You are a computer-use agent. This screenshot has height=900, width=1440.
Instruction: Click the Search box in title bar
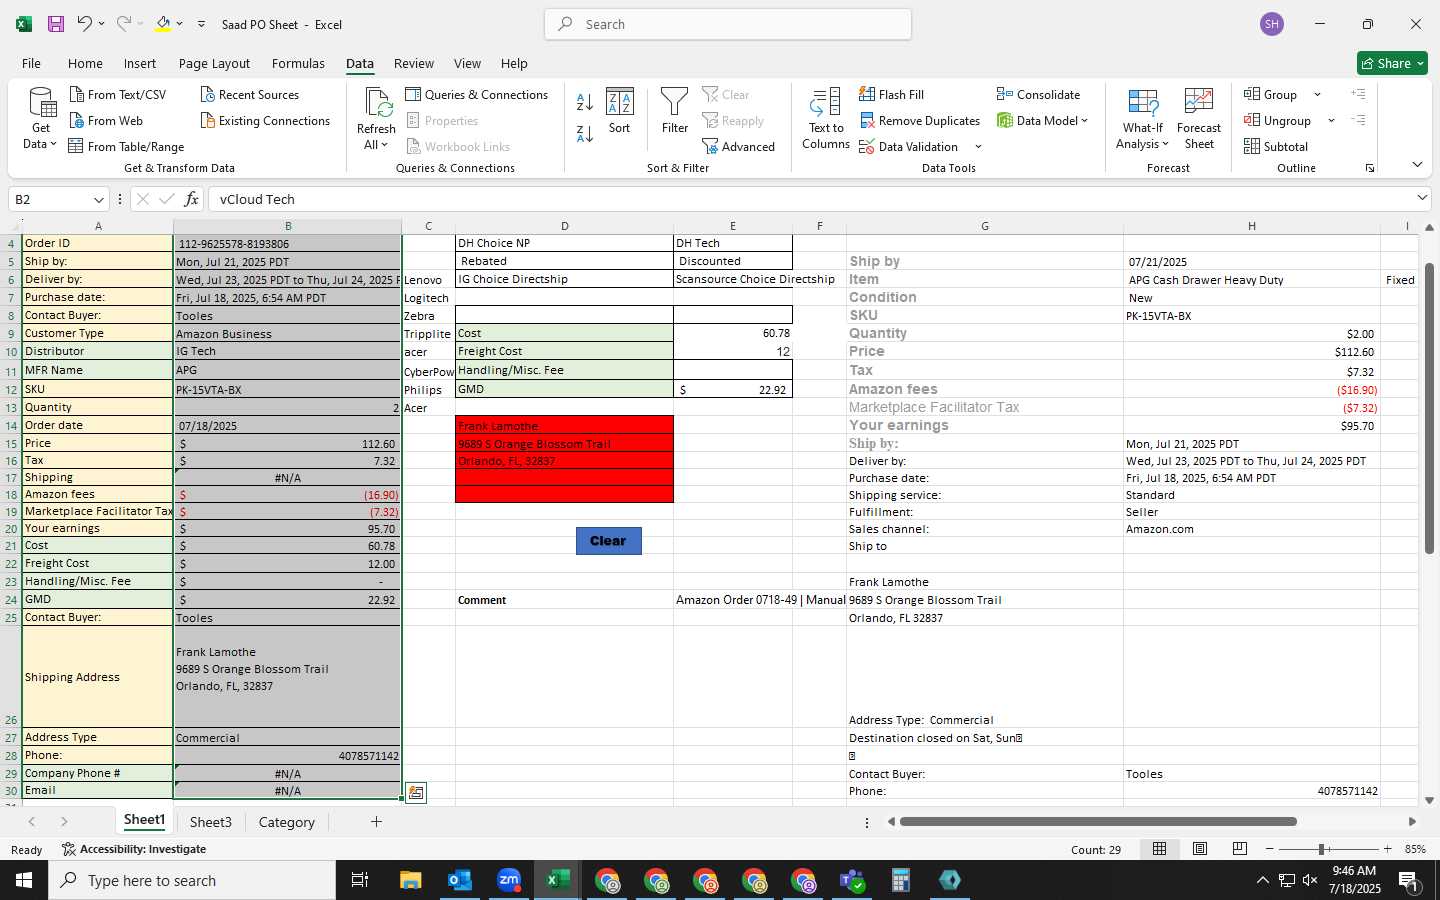(728, 24)
